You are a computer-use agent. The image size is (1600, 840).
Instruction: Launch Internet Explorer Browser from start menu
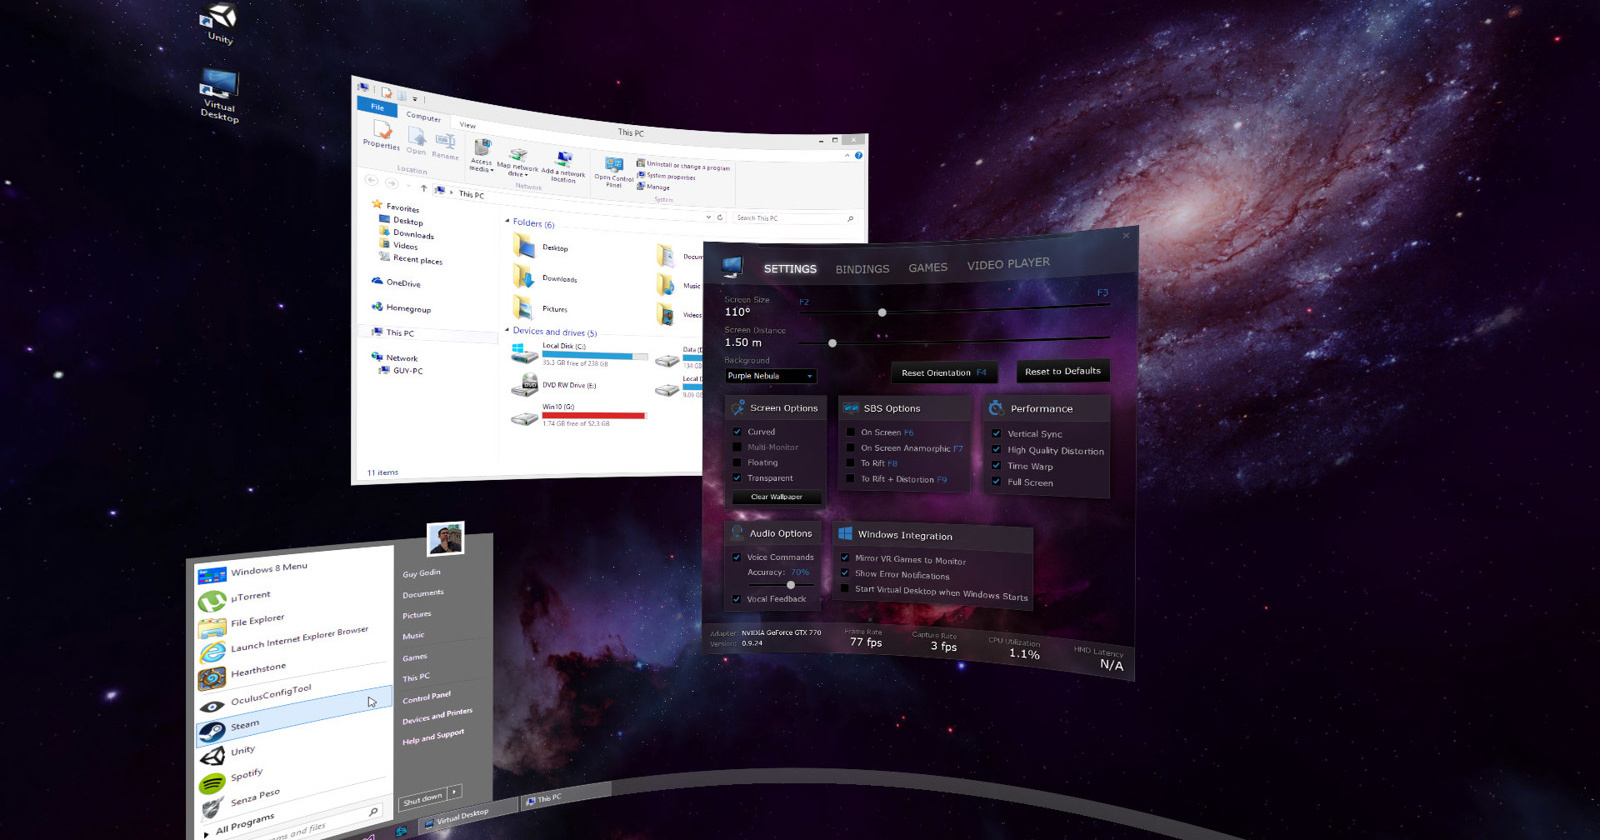point(284,642)
